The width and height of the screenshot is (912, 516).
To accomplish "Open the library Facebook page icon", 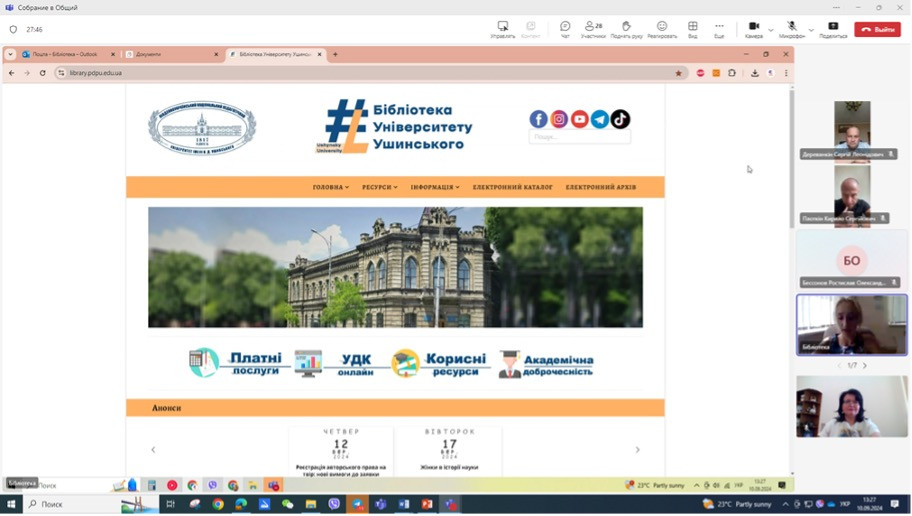I will 538,119.
